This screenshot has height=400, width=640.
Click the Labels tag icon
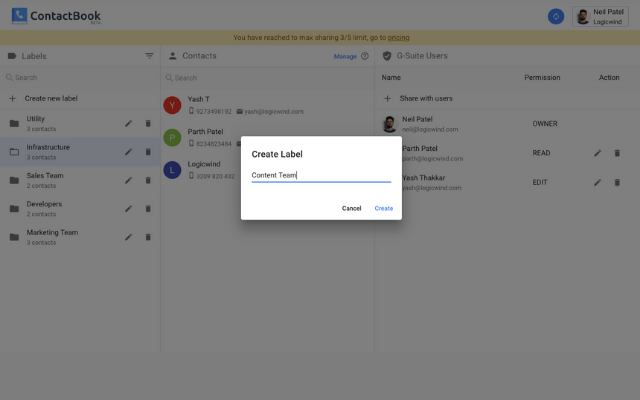pyautogui.click(x=12, y=56)
